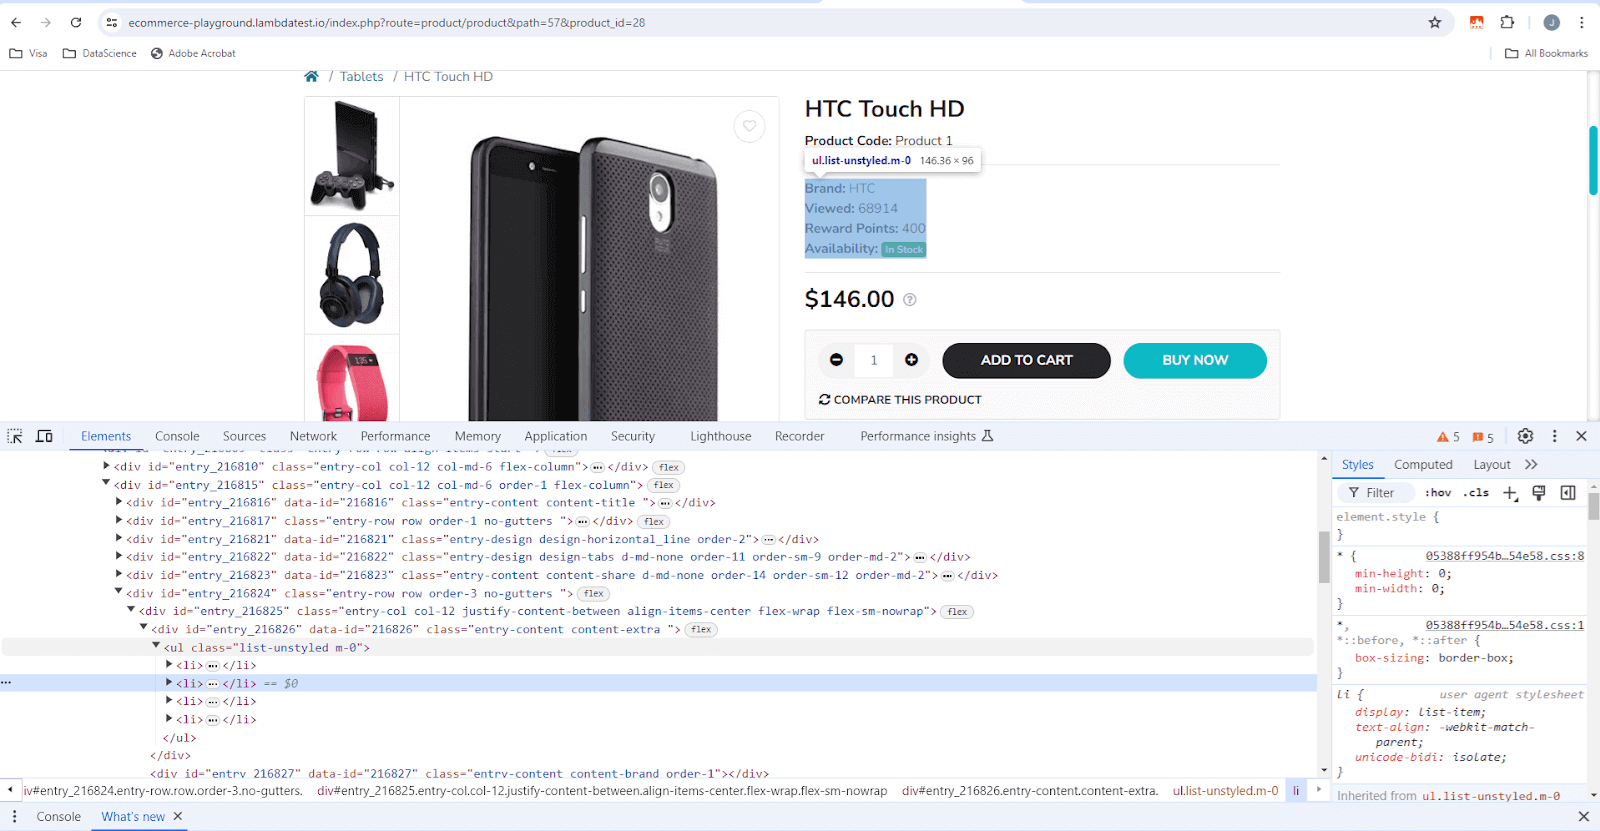
Task: Open 05388ff954b css:8 source link
Action: point(1504,556)
